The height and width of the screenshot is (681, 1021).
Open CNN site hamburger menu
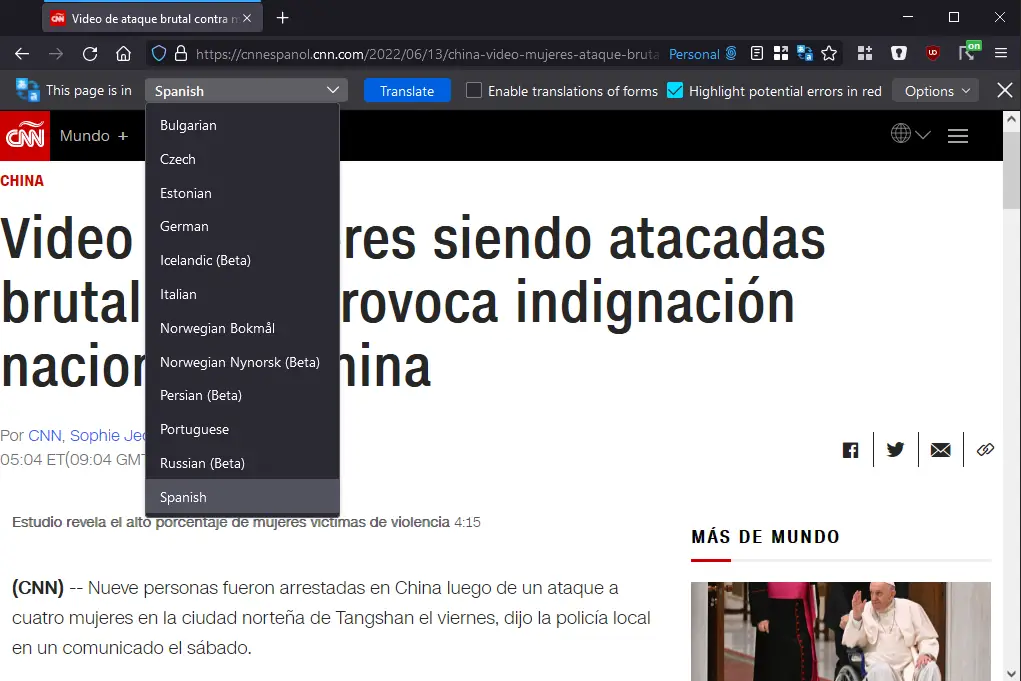tap(958, 135)
